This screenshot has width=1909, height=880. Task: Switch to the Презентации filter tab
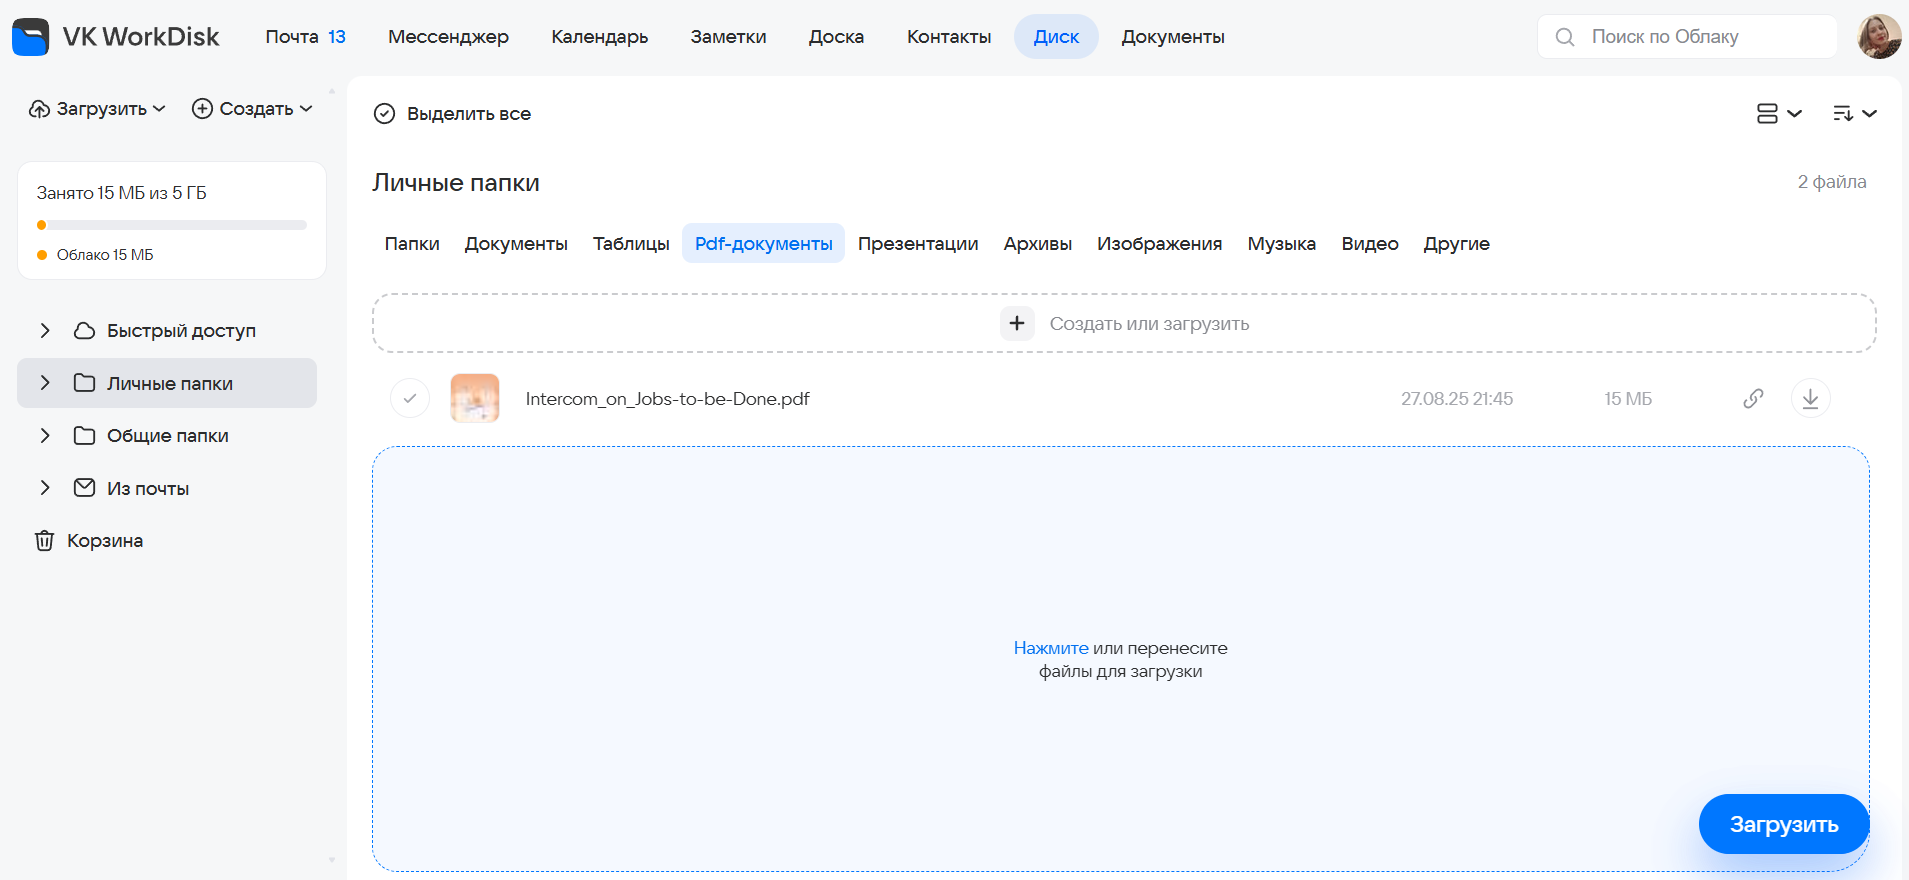(918, 244)
